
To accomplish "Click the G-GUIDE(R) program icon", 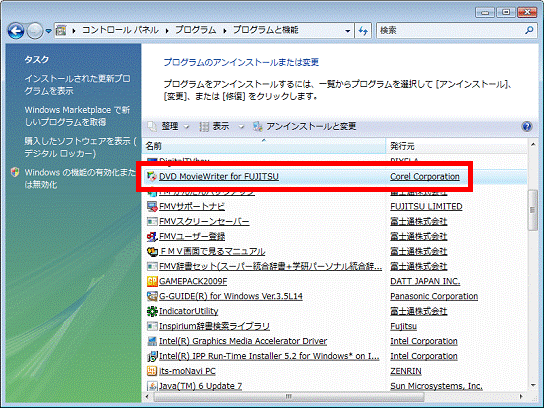I will coord(152,296).
